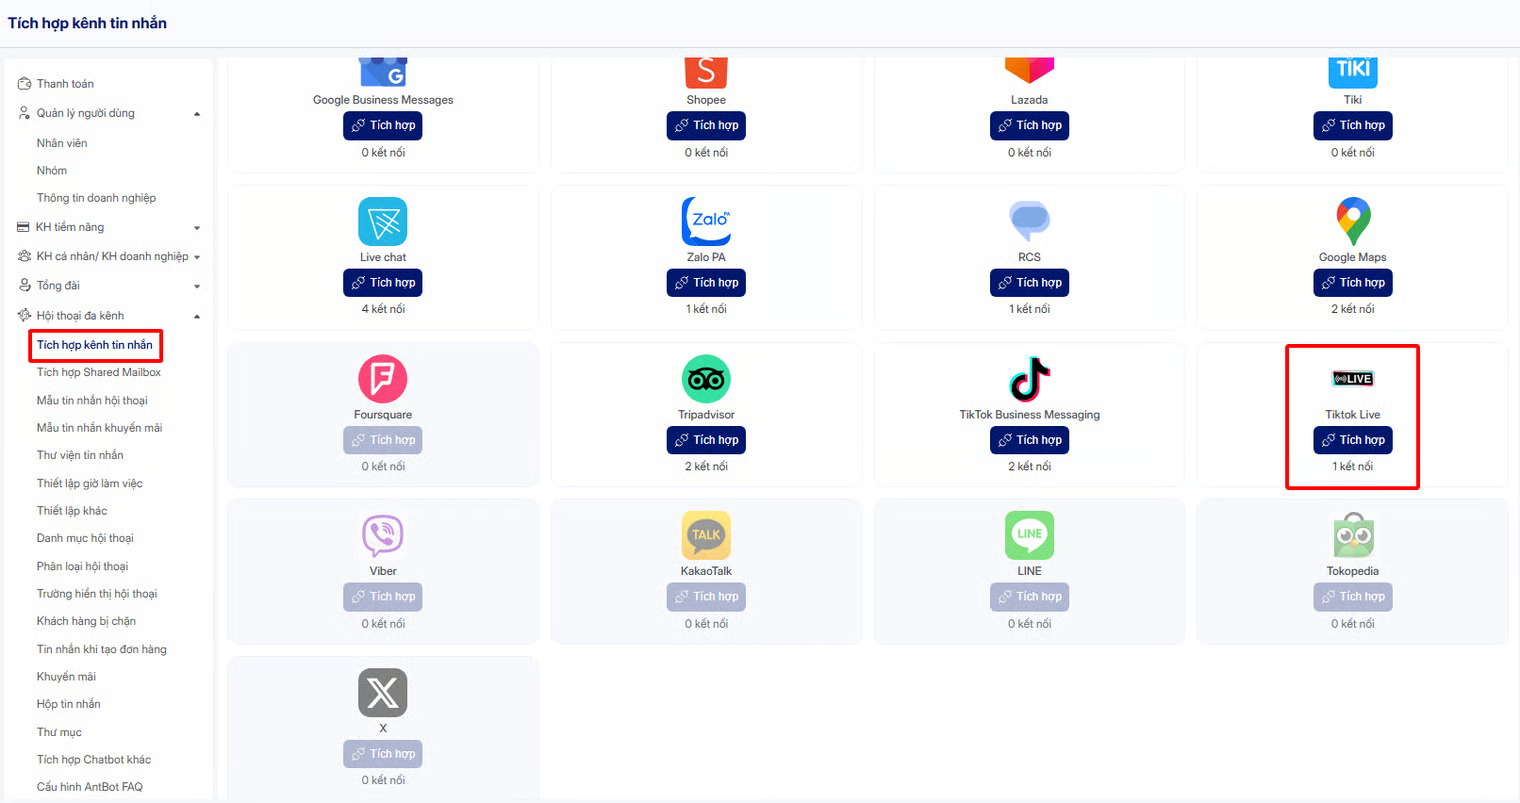Image resolution: width=1520 pixels, height=803 pixels.
Task: Collapse the Quản lý người dùng section
Action: click(x=197, y=114)
